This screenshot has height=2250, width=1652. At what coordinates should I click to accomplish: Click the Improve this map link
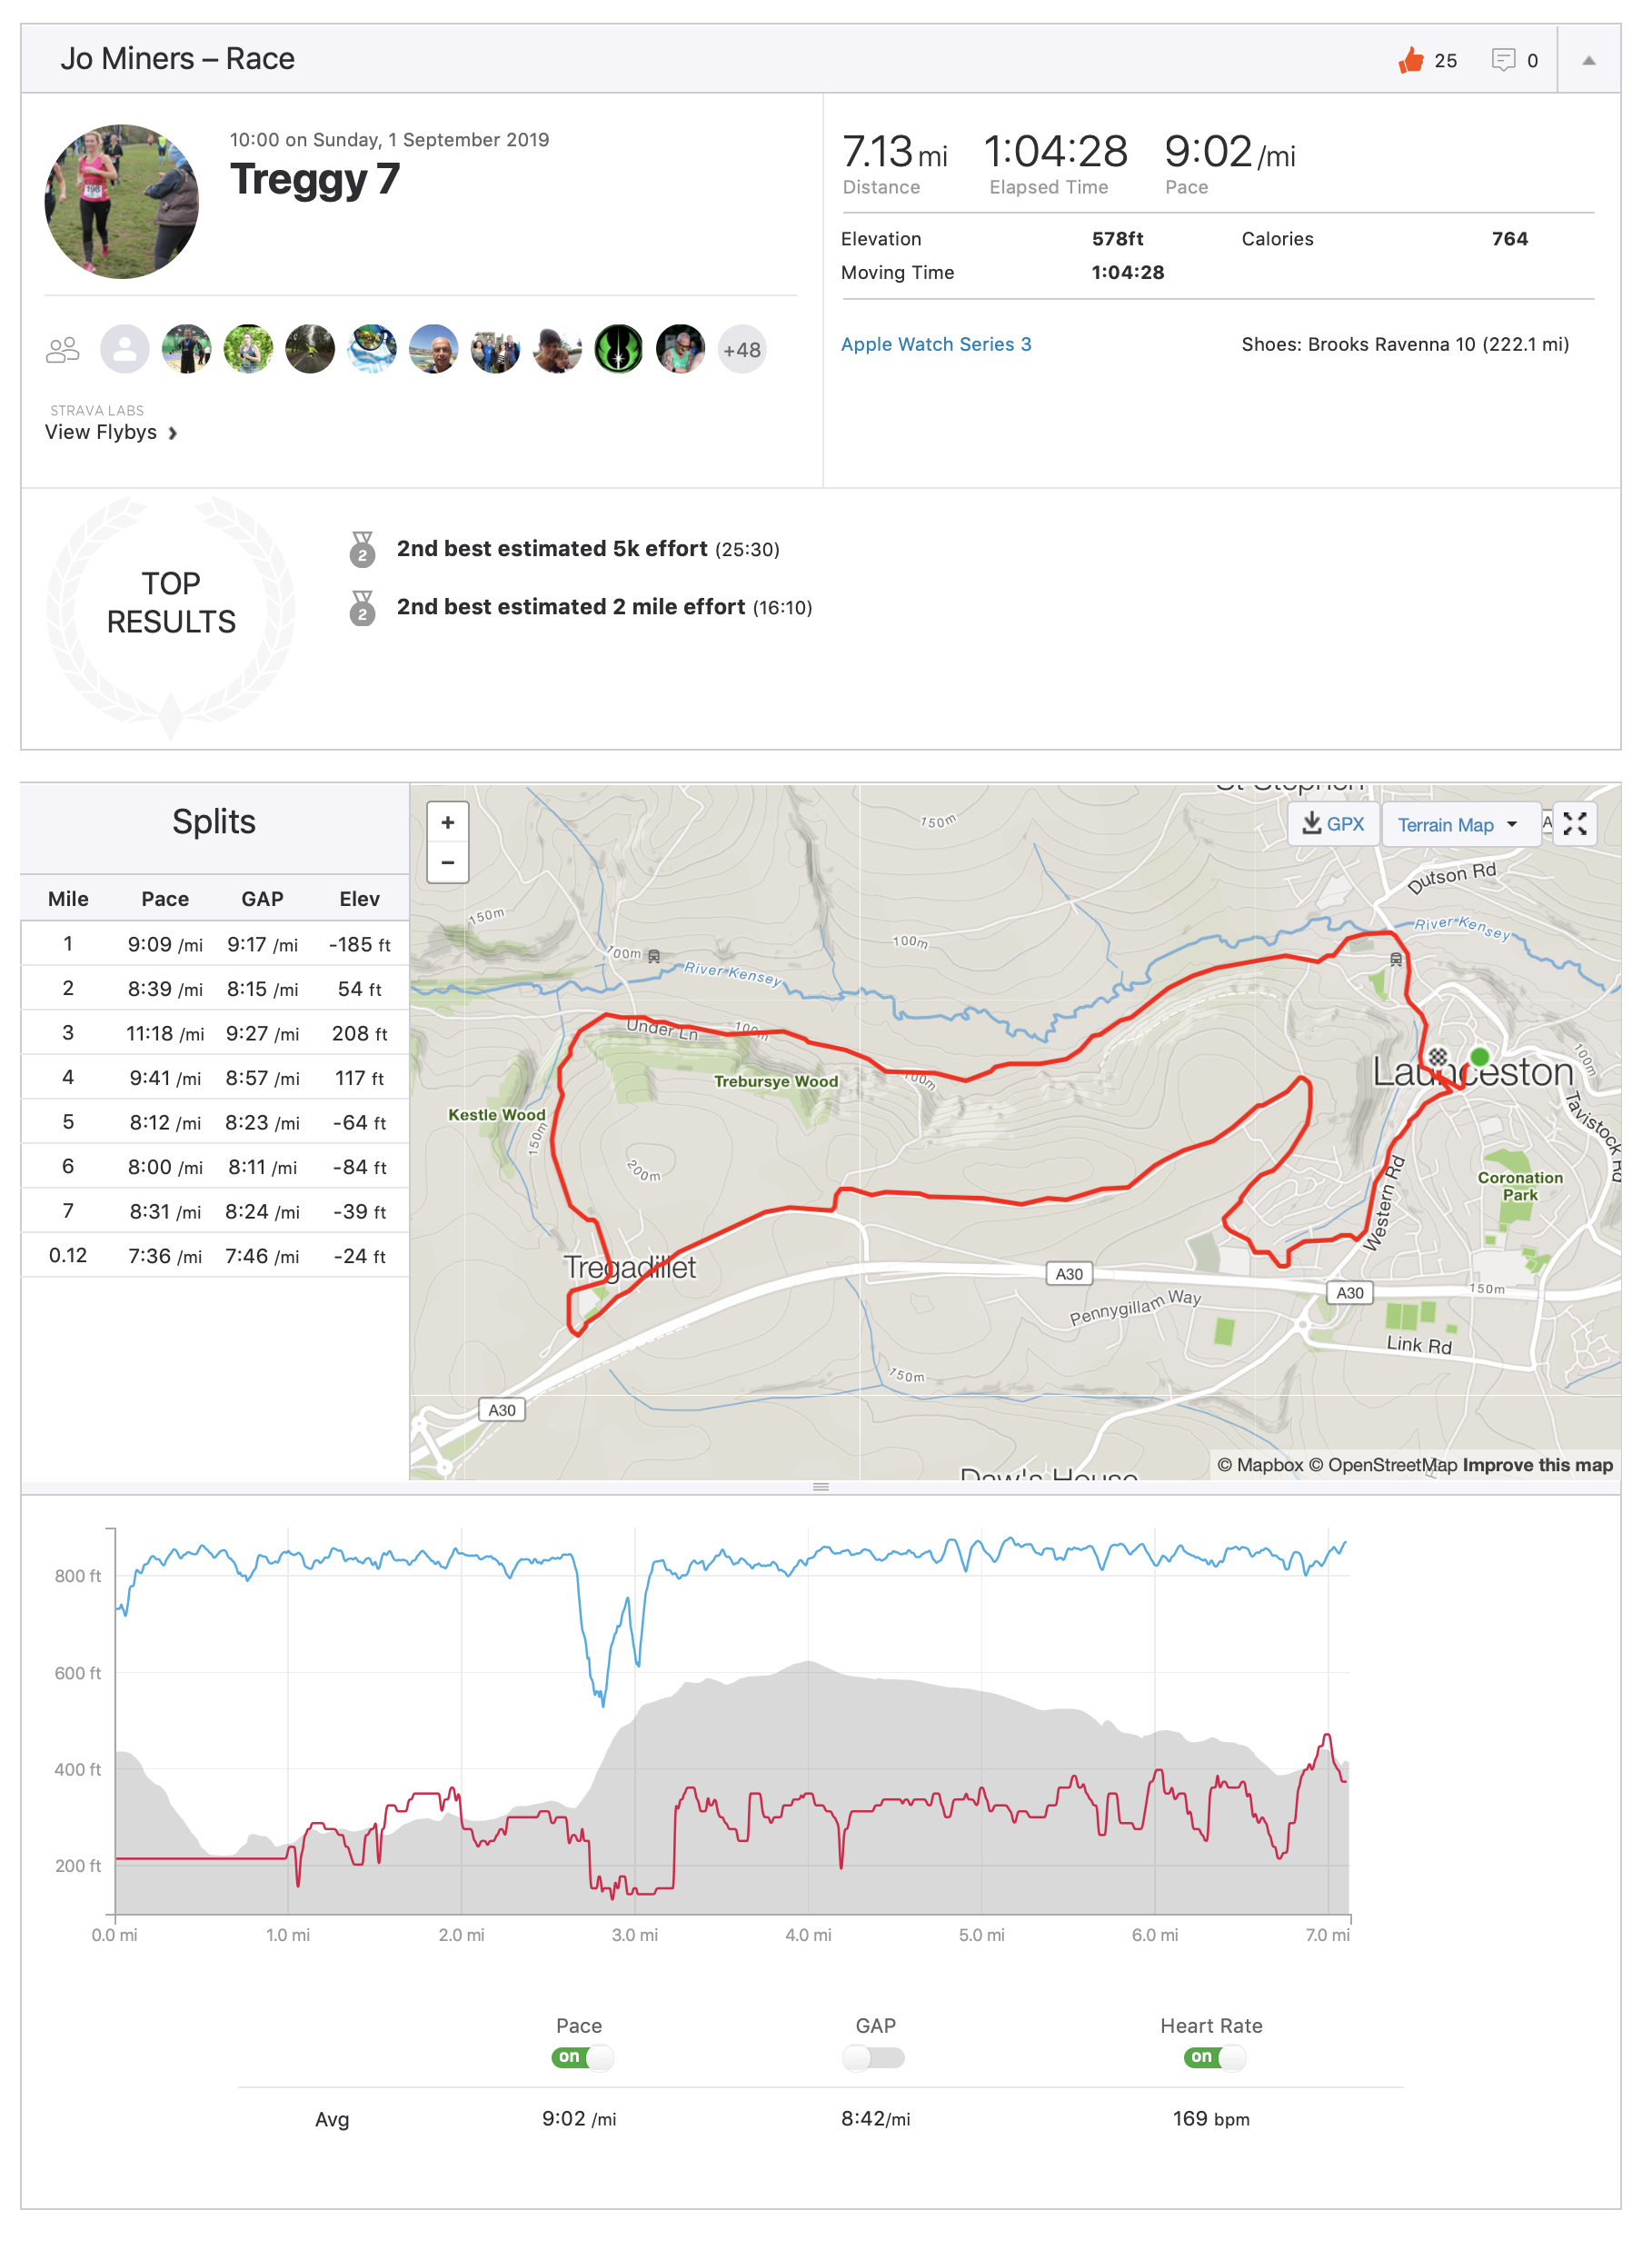(x=1537, y=1465)
